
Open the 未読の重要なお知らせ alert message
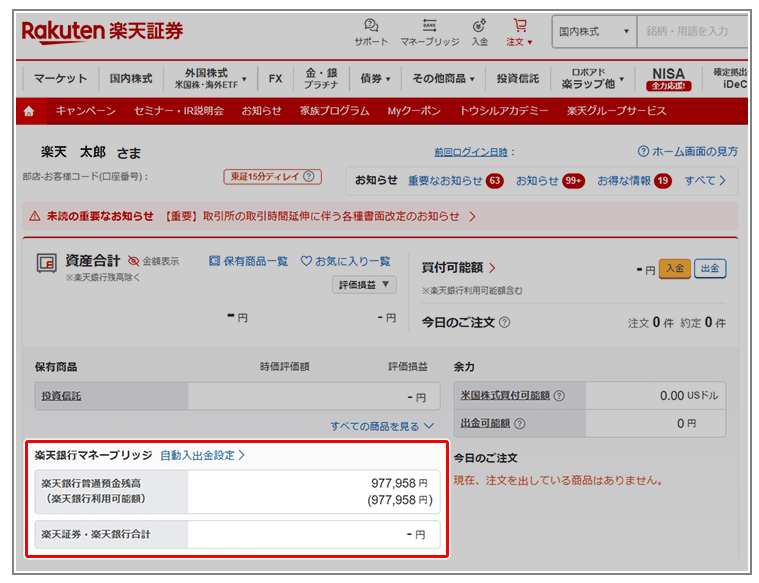click(261, 216)
